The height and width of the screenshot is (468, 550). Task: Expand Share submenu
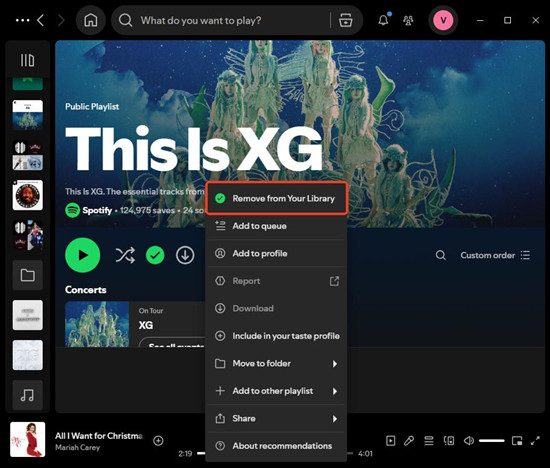pos(276,418)
